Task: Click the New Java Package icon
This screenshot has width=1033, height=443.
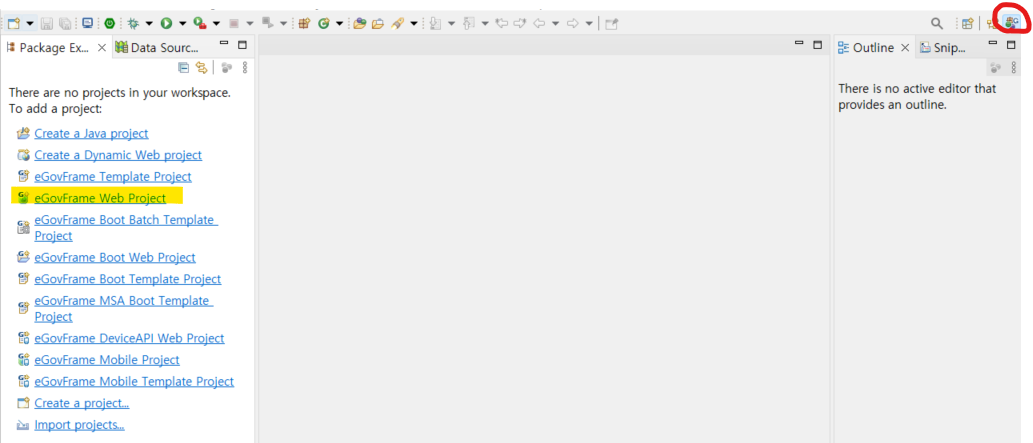Action: 304,23
